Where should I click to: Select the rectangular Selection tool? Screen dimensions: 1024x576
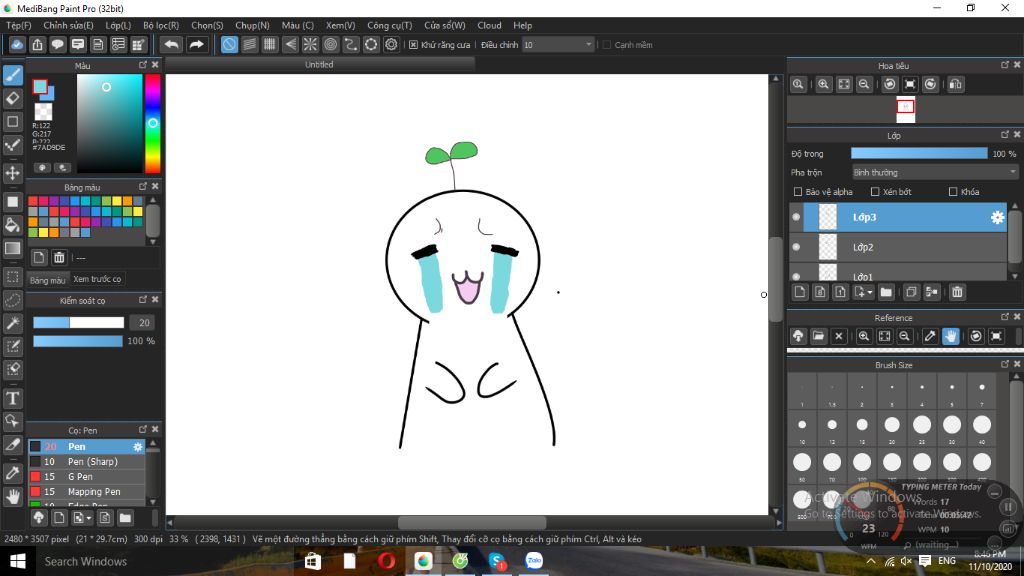pos(12,277)
